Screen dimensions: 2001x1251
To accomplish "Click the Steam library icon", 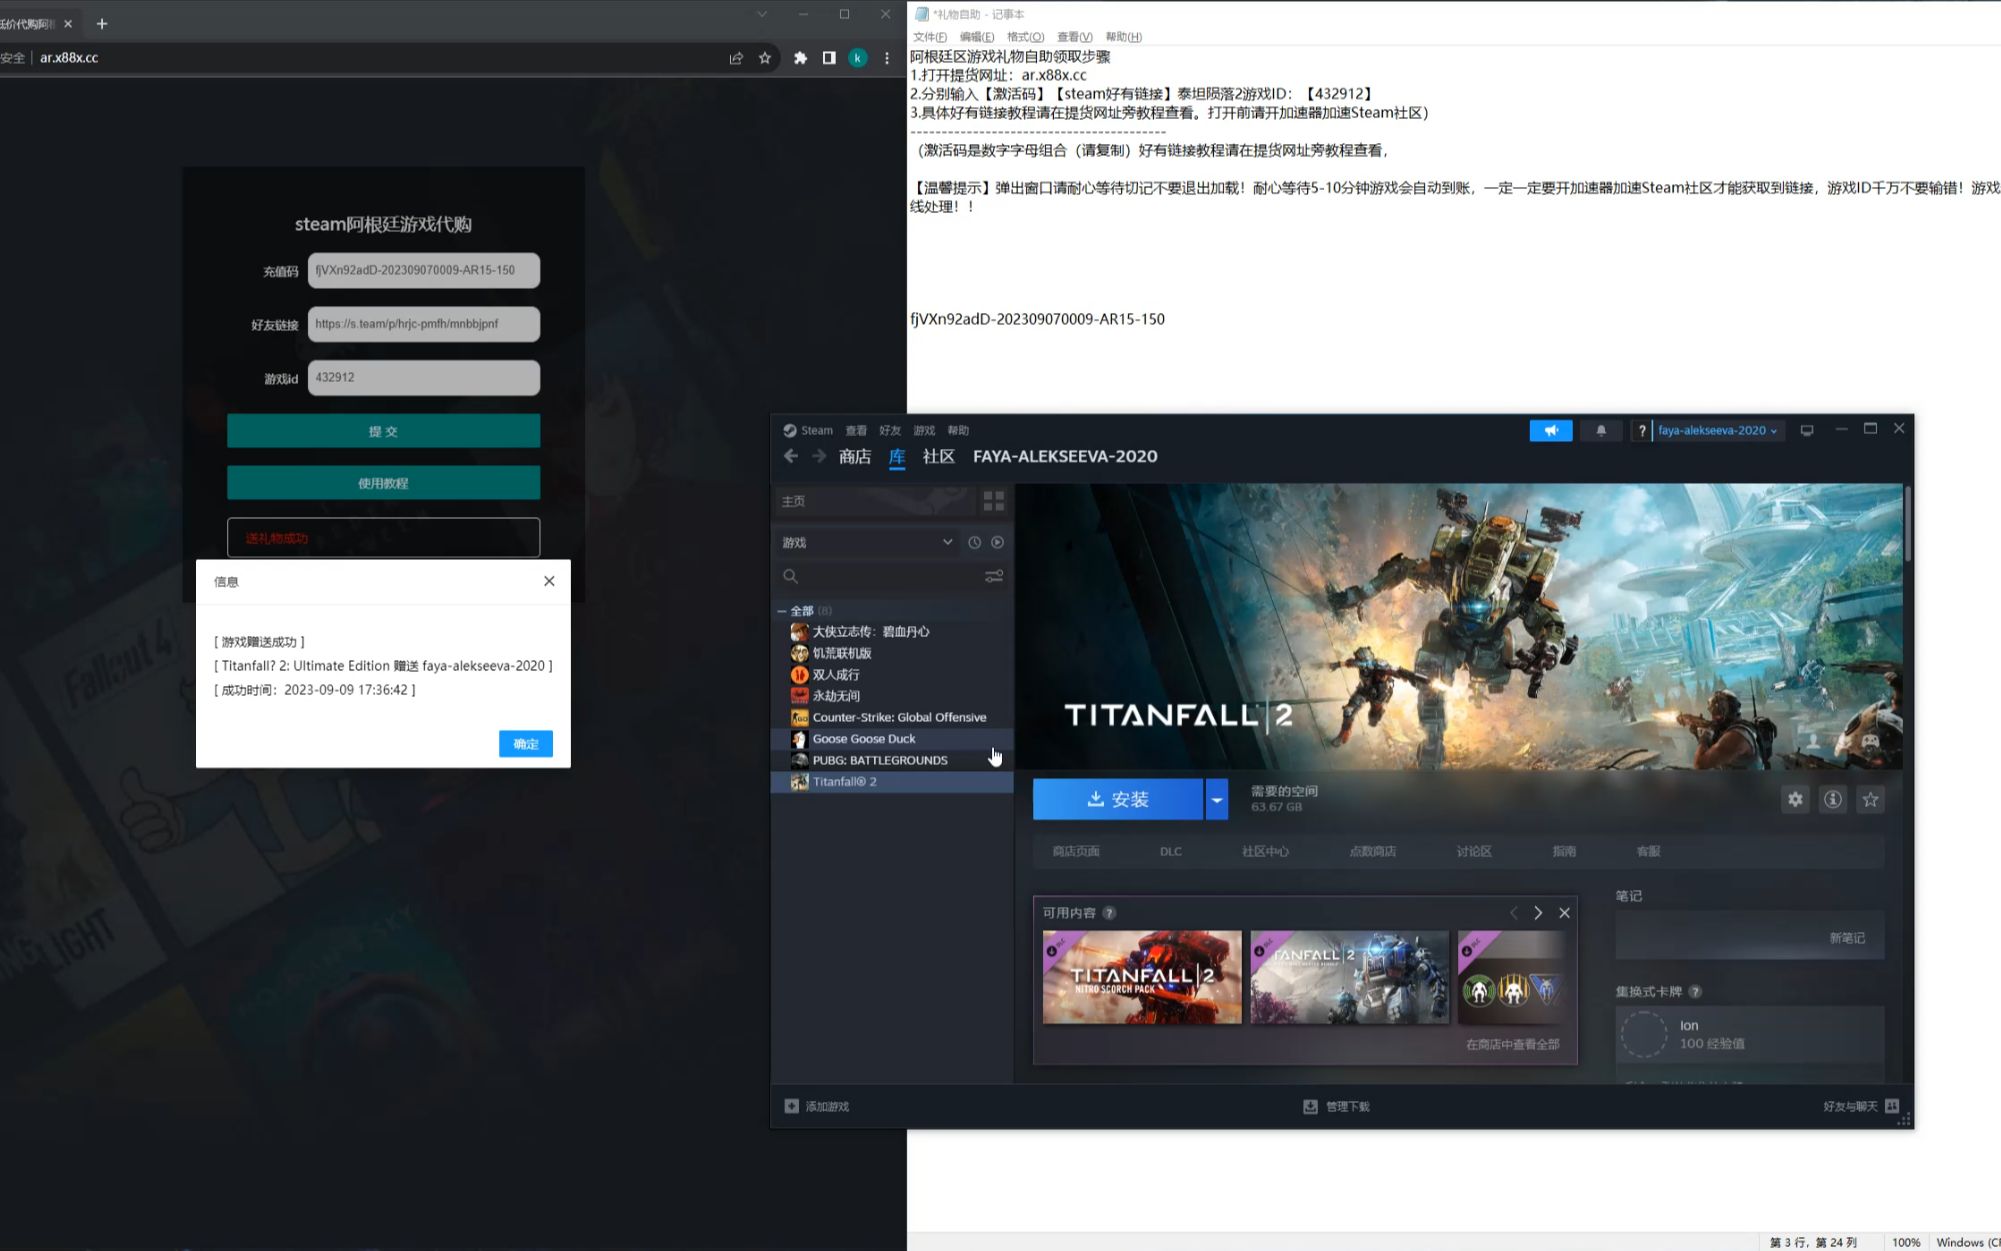I will click(896, 457).
